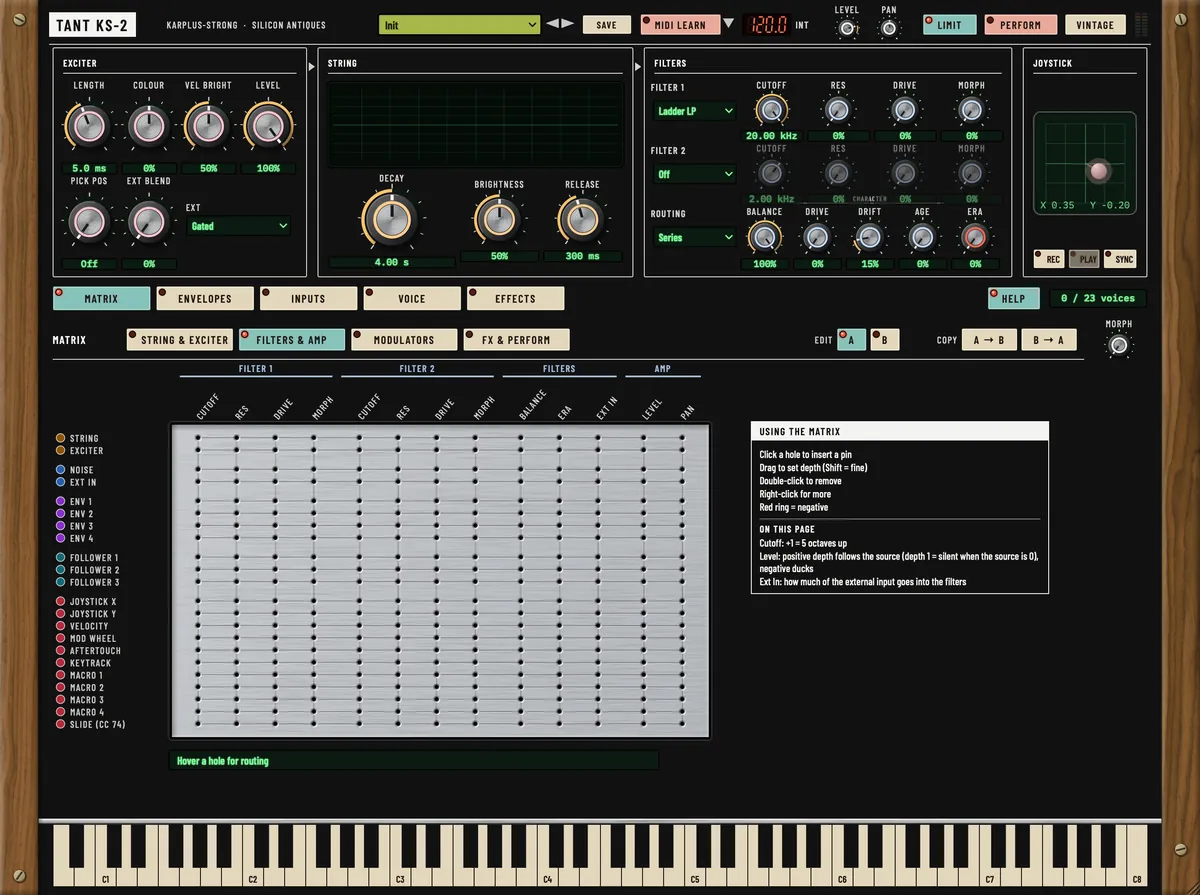Click the Pick Pos knob
This screenshot has width=1200, height=895.
click(89, 221)
